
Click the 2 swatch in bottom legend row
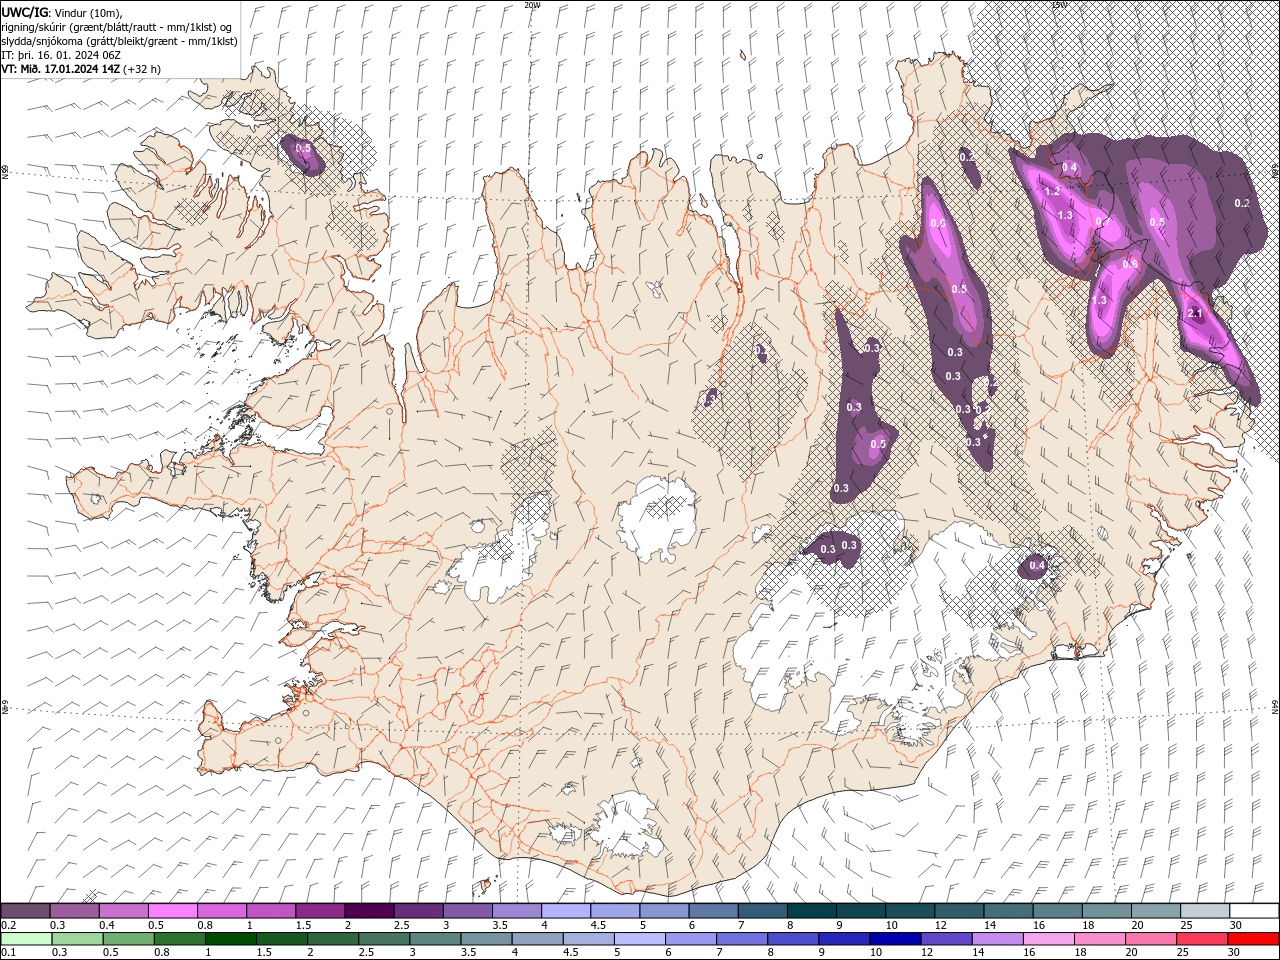[333, 939]
